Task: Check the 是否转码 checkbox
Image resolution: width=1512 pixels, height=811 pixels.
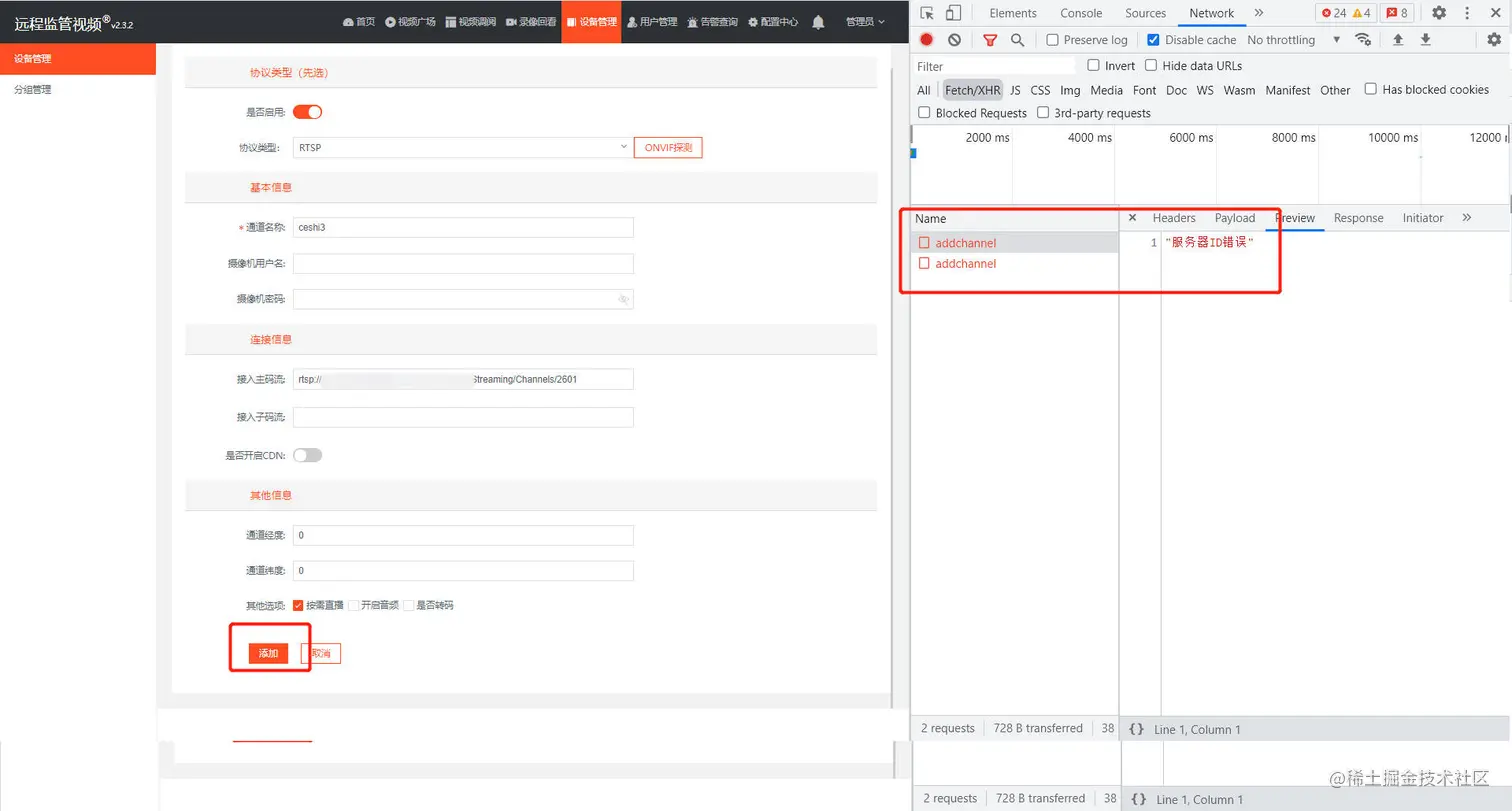Action: tap(408, 605)
